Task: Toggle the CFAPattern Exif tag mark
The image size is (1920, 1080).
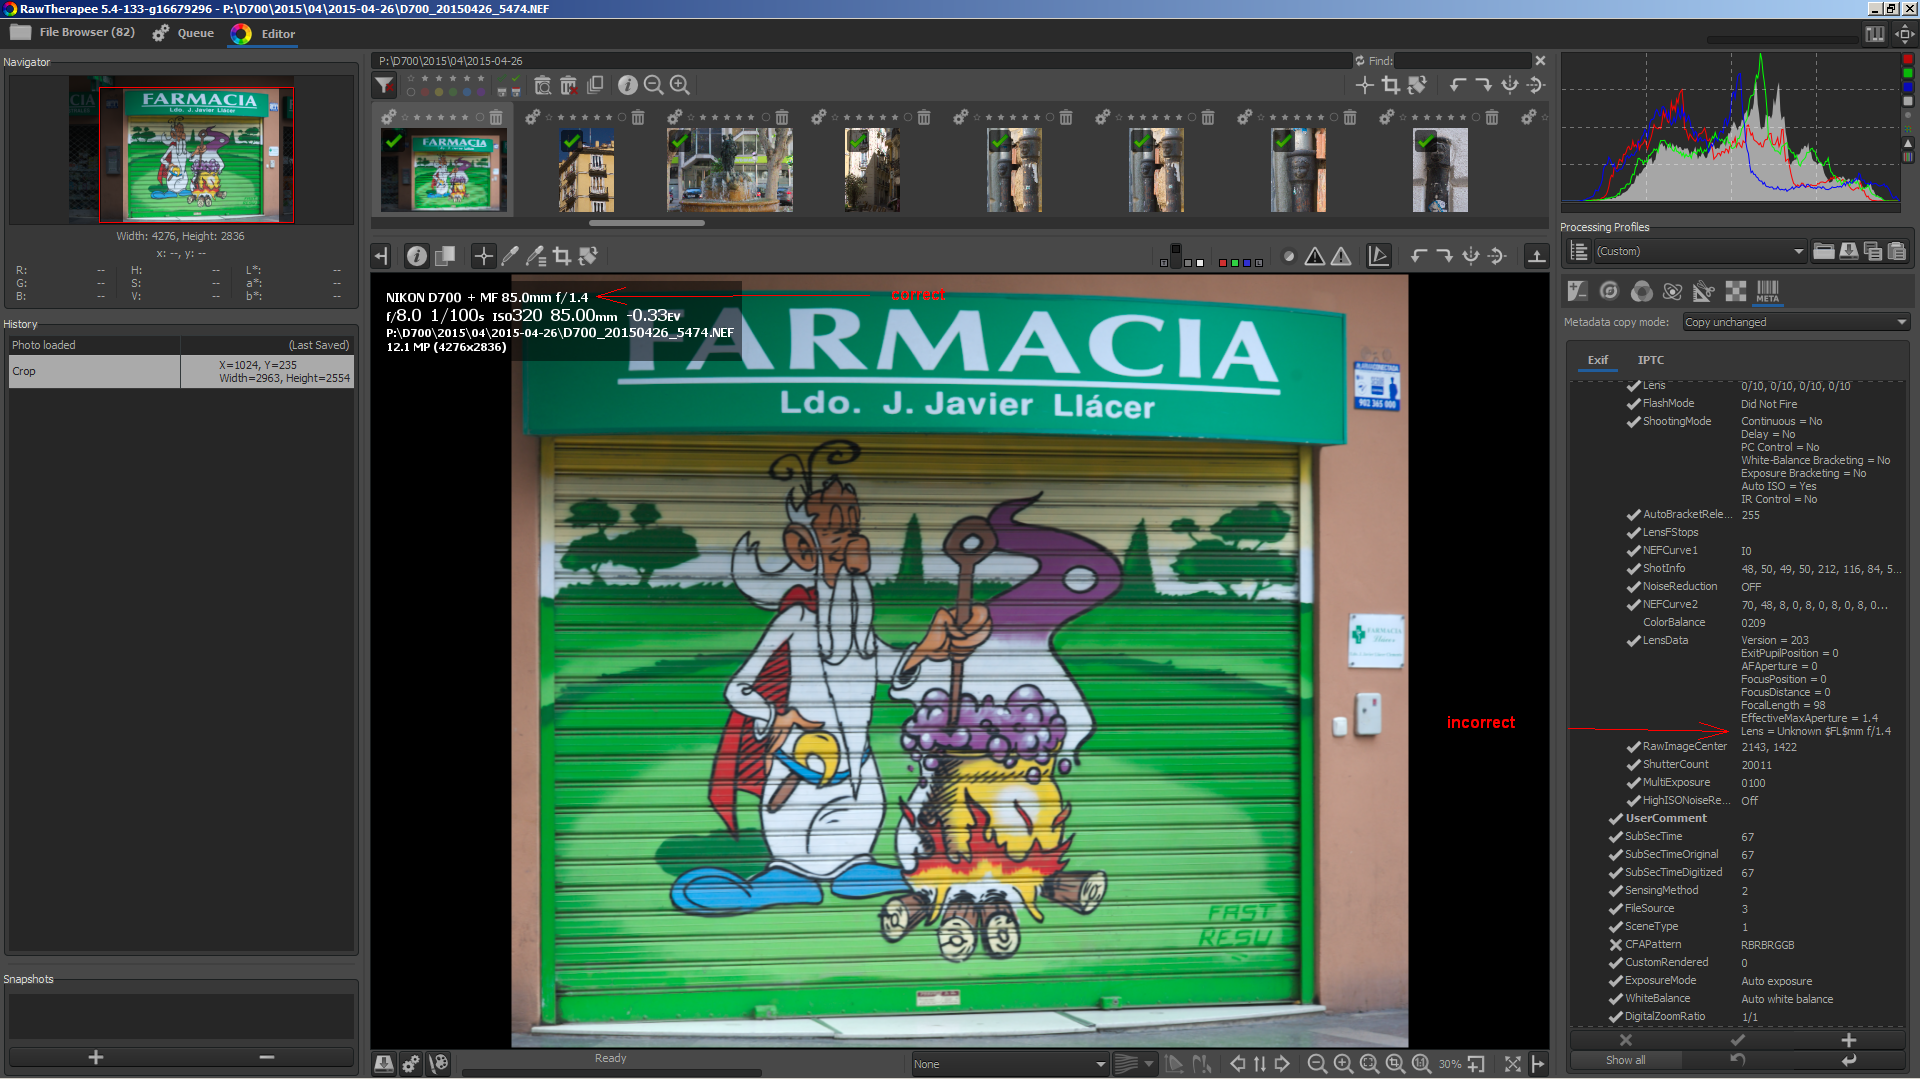Action: (x=1615, y=945)
